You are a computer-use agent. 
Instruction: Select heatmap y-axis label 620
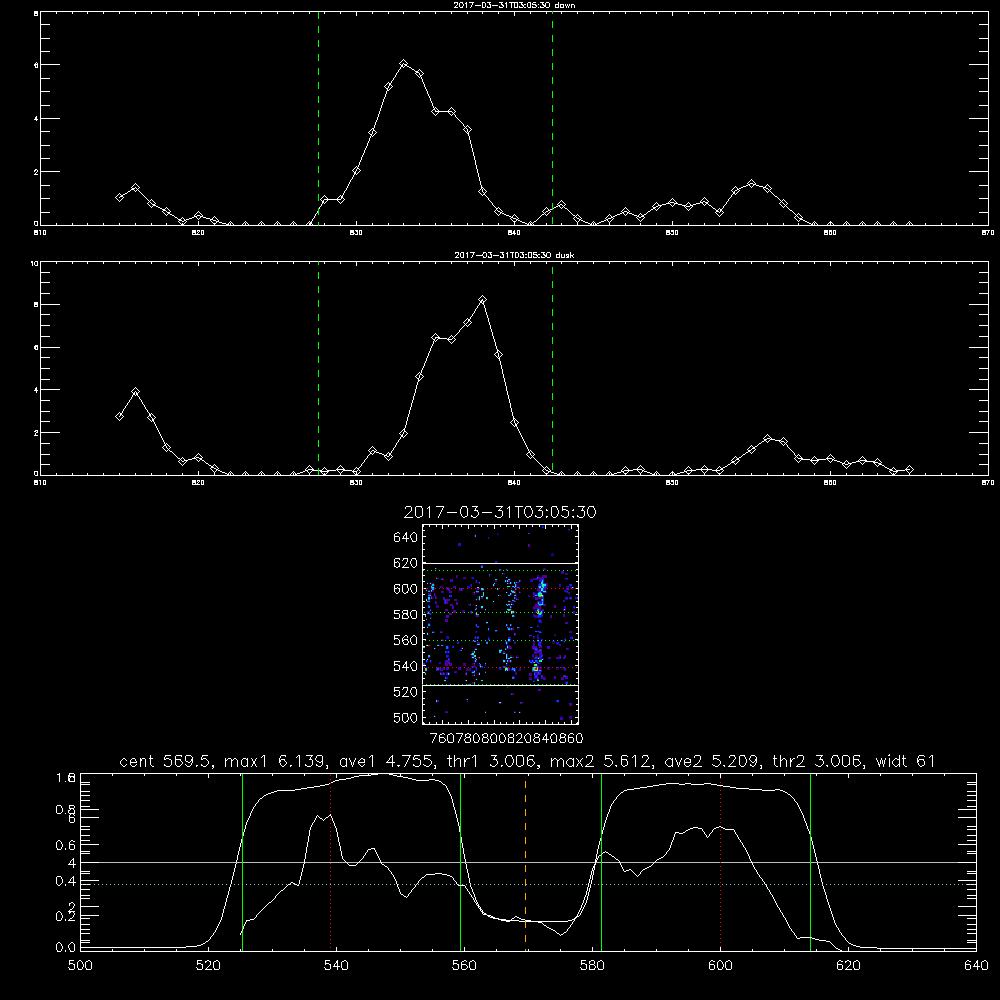(x=405, y=563)
